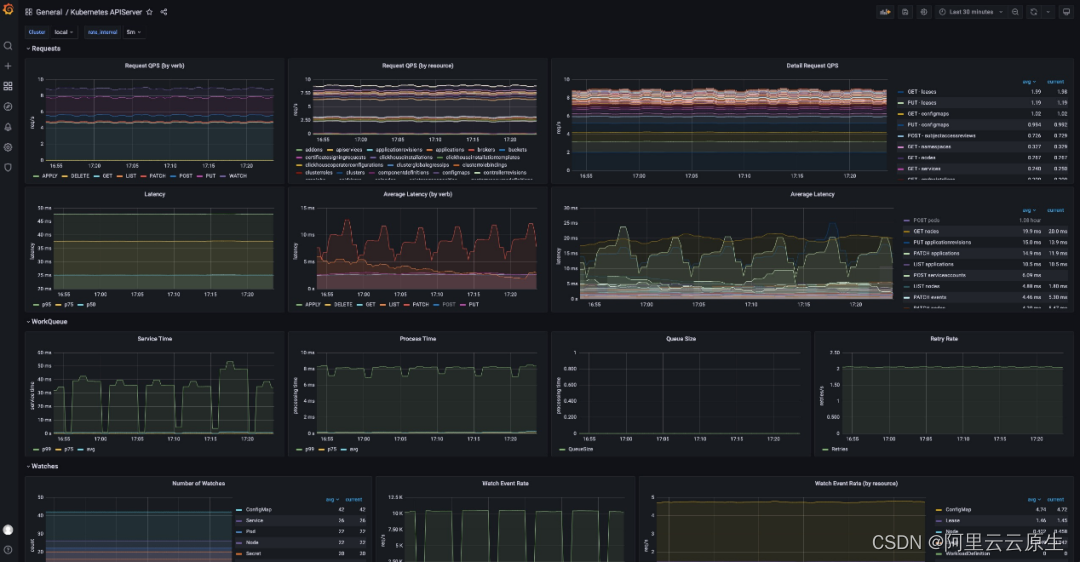This screenshot has width=1080, height=562.
Task: Open the Help question mark icon
Action: pos(8,550)
